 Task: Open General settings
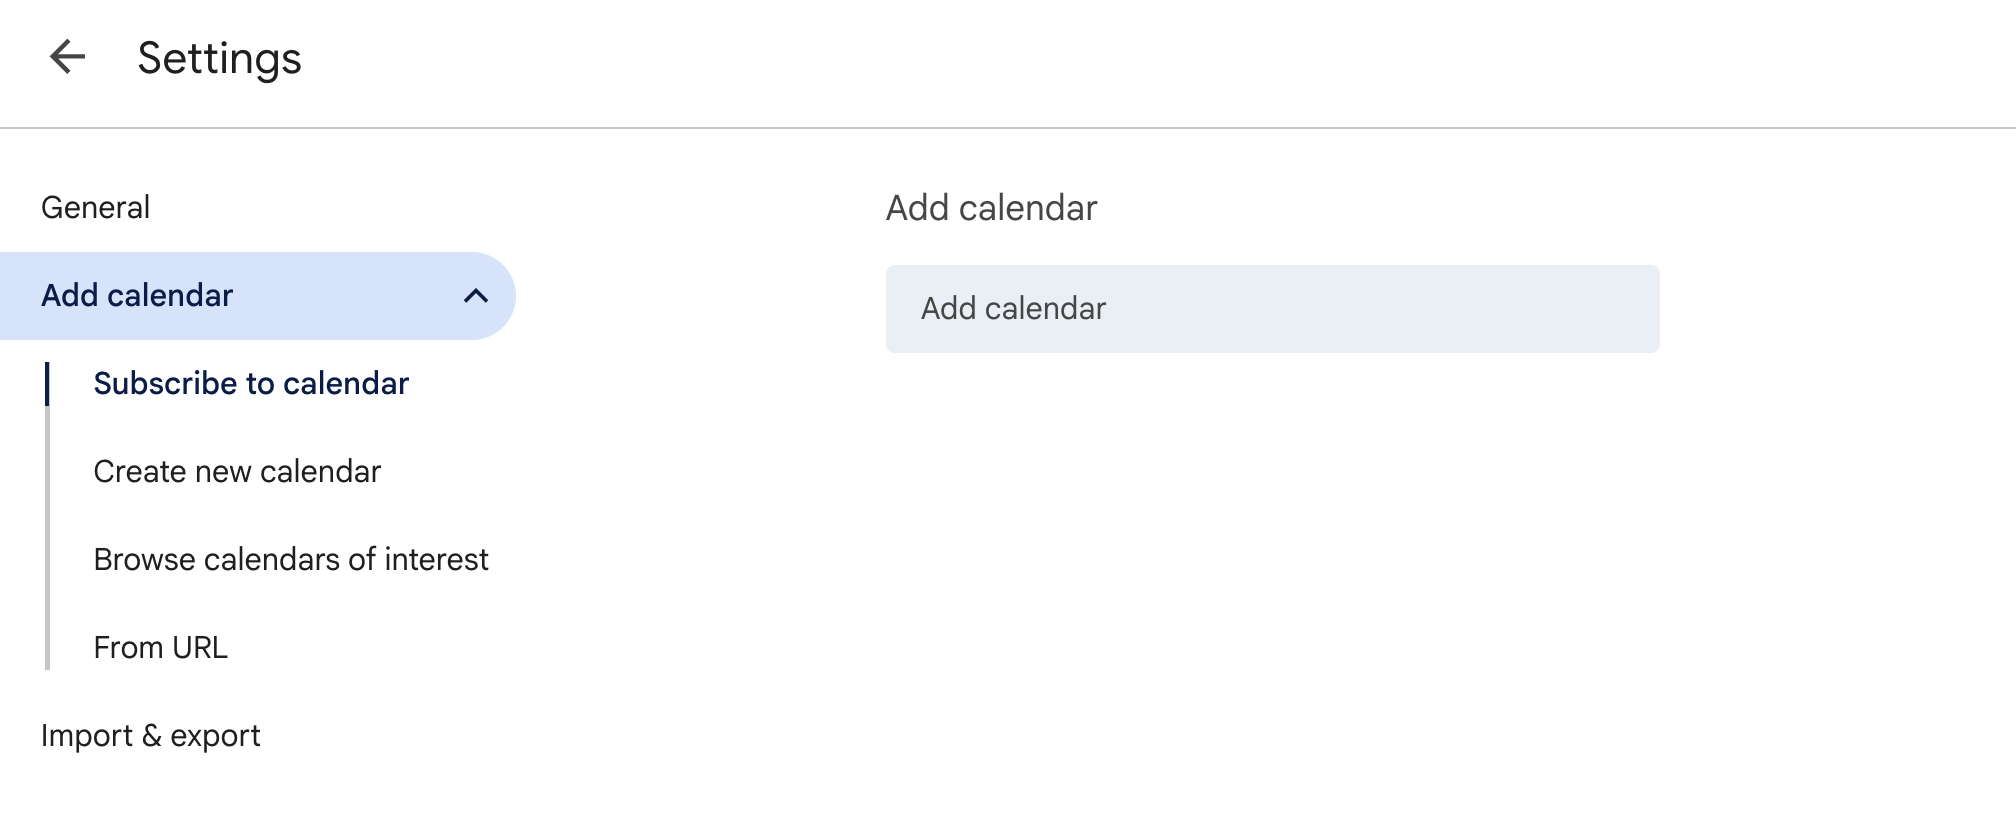click(96, 207)
